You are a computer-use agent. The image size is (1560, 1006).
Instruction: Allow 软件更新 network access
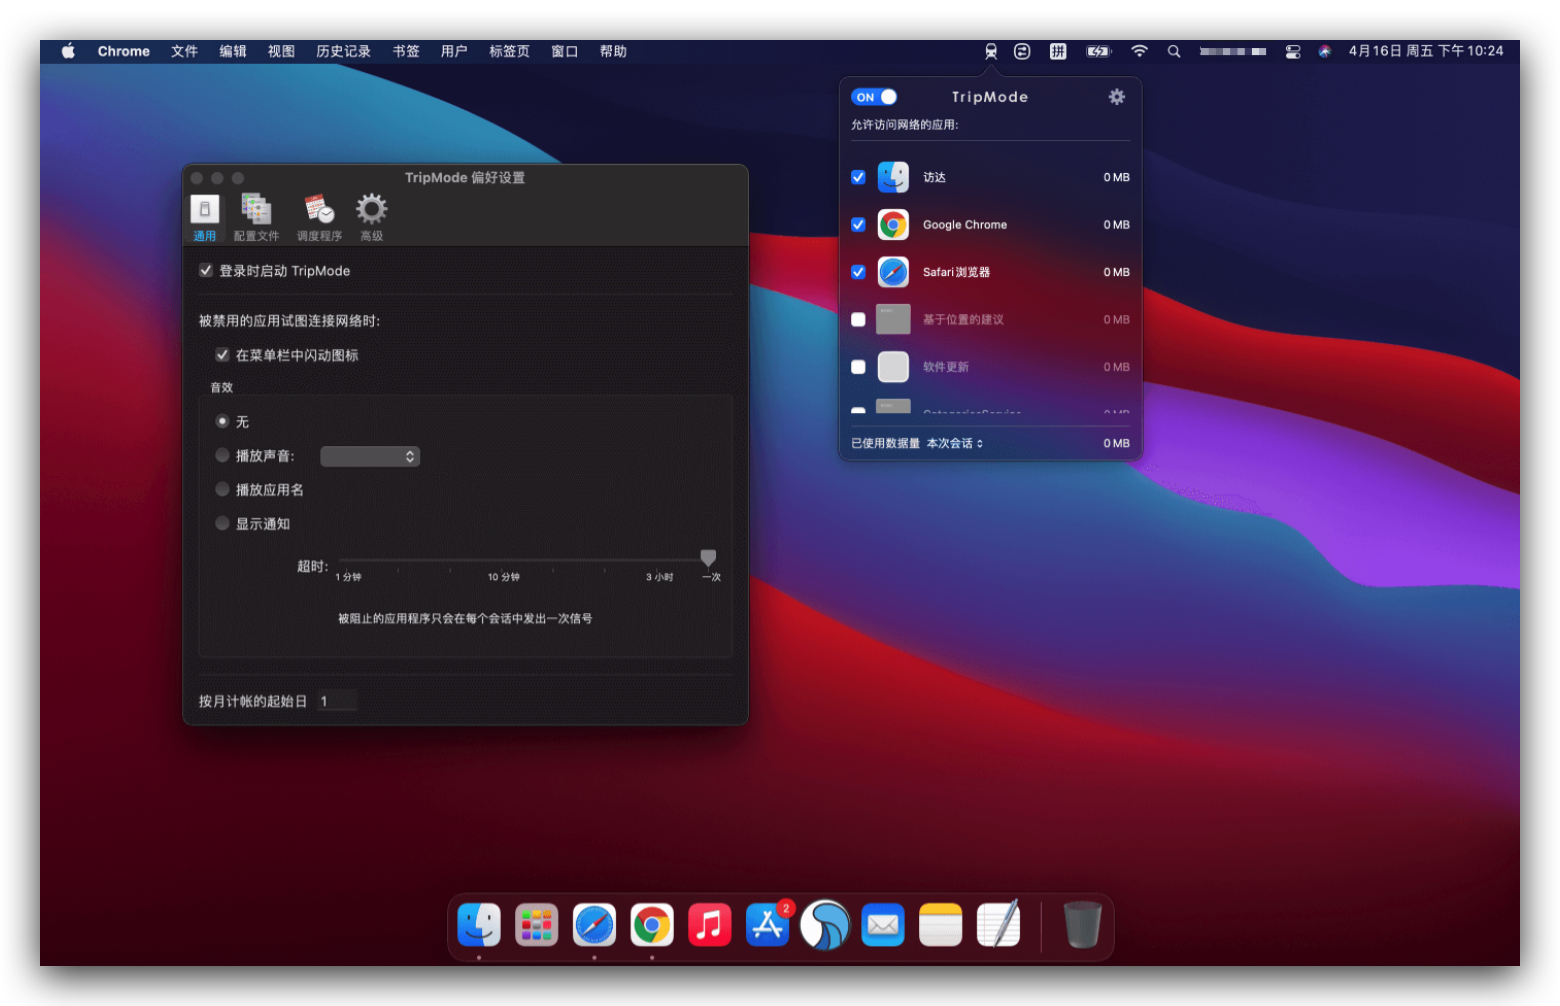858,367
